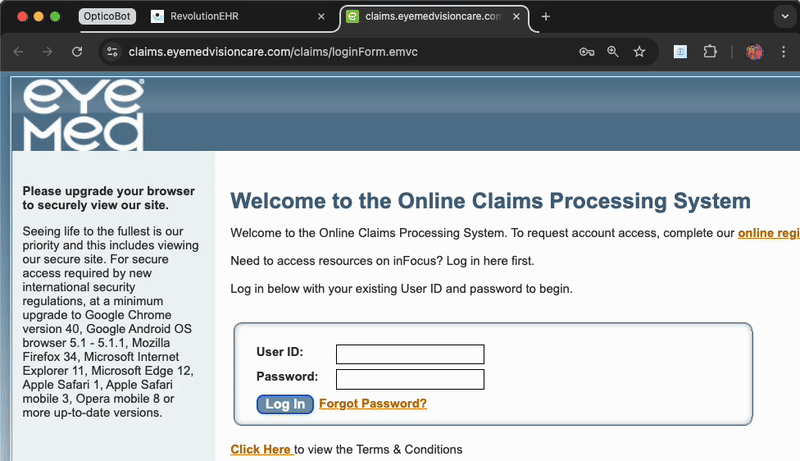
Task: Open the Forgot Password? link
Action: [373, 403]
